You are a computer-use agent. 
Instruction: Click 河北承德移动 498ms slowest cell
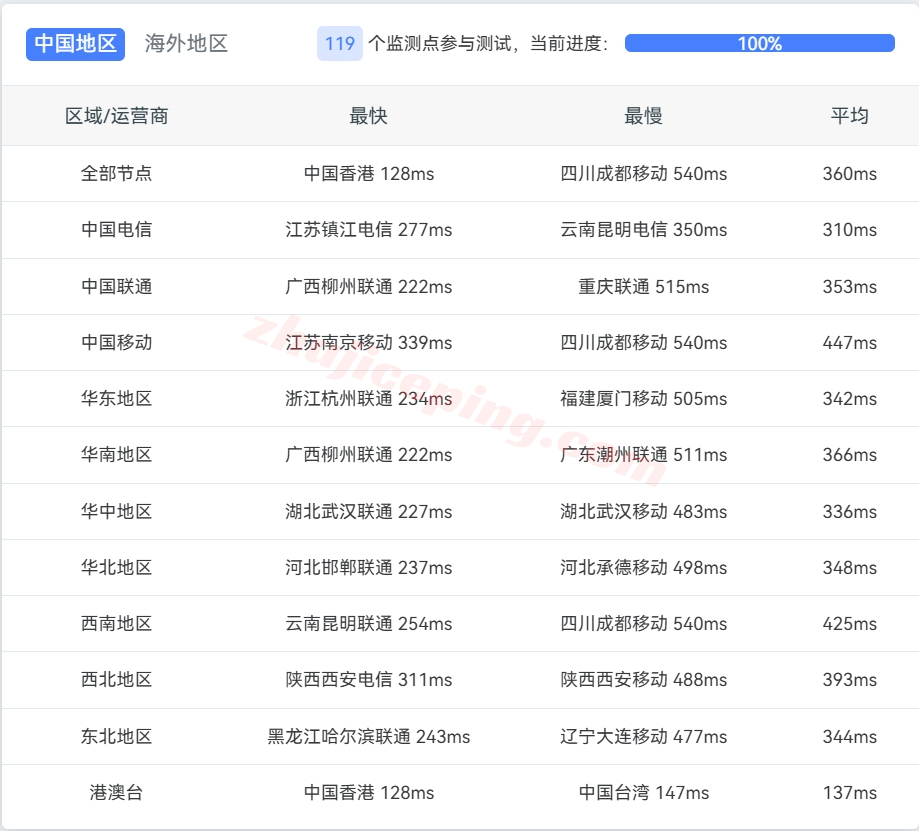tap(644, 567)
